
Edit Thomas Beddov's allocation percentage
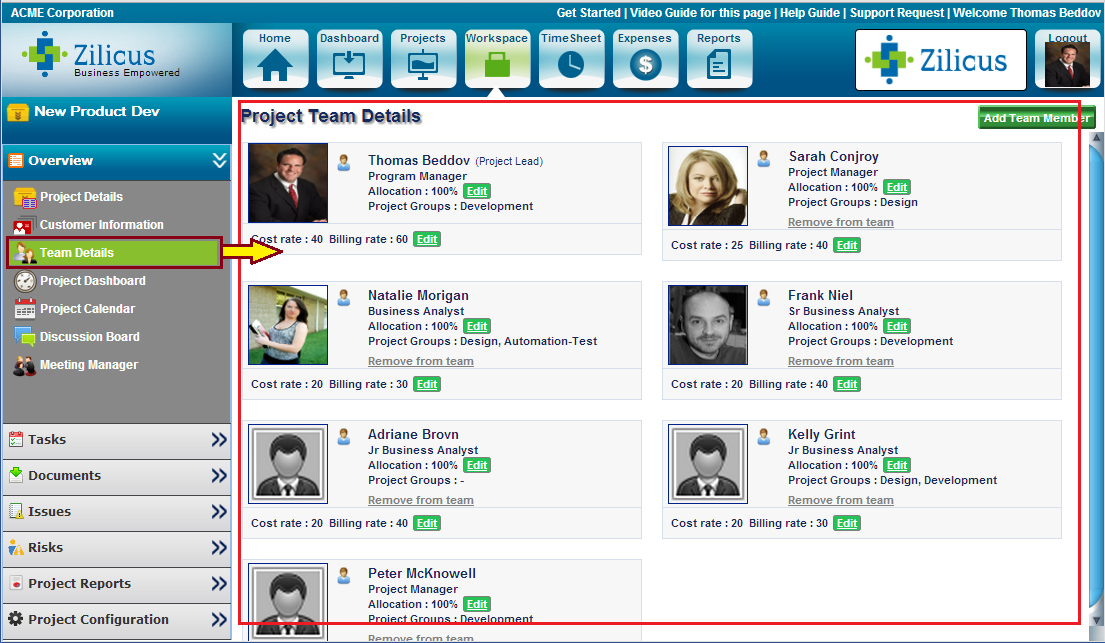tap(477, 191)
